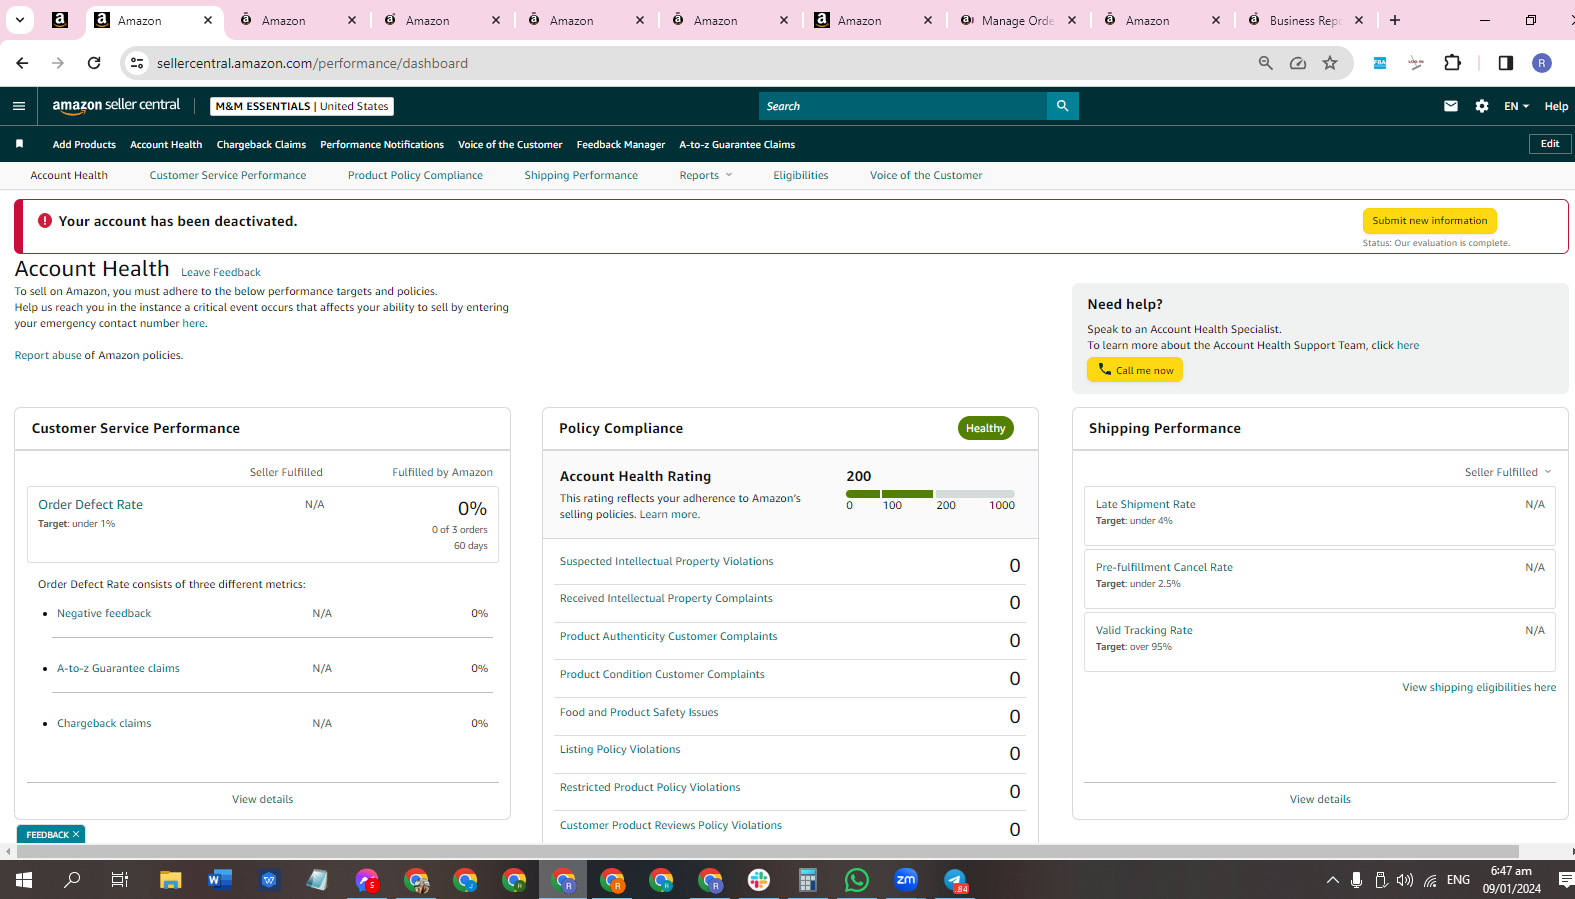Switch to the Business Reports browser tab
The height and width of the screenshot is (899, 1575).
1305,20
